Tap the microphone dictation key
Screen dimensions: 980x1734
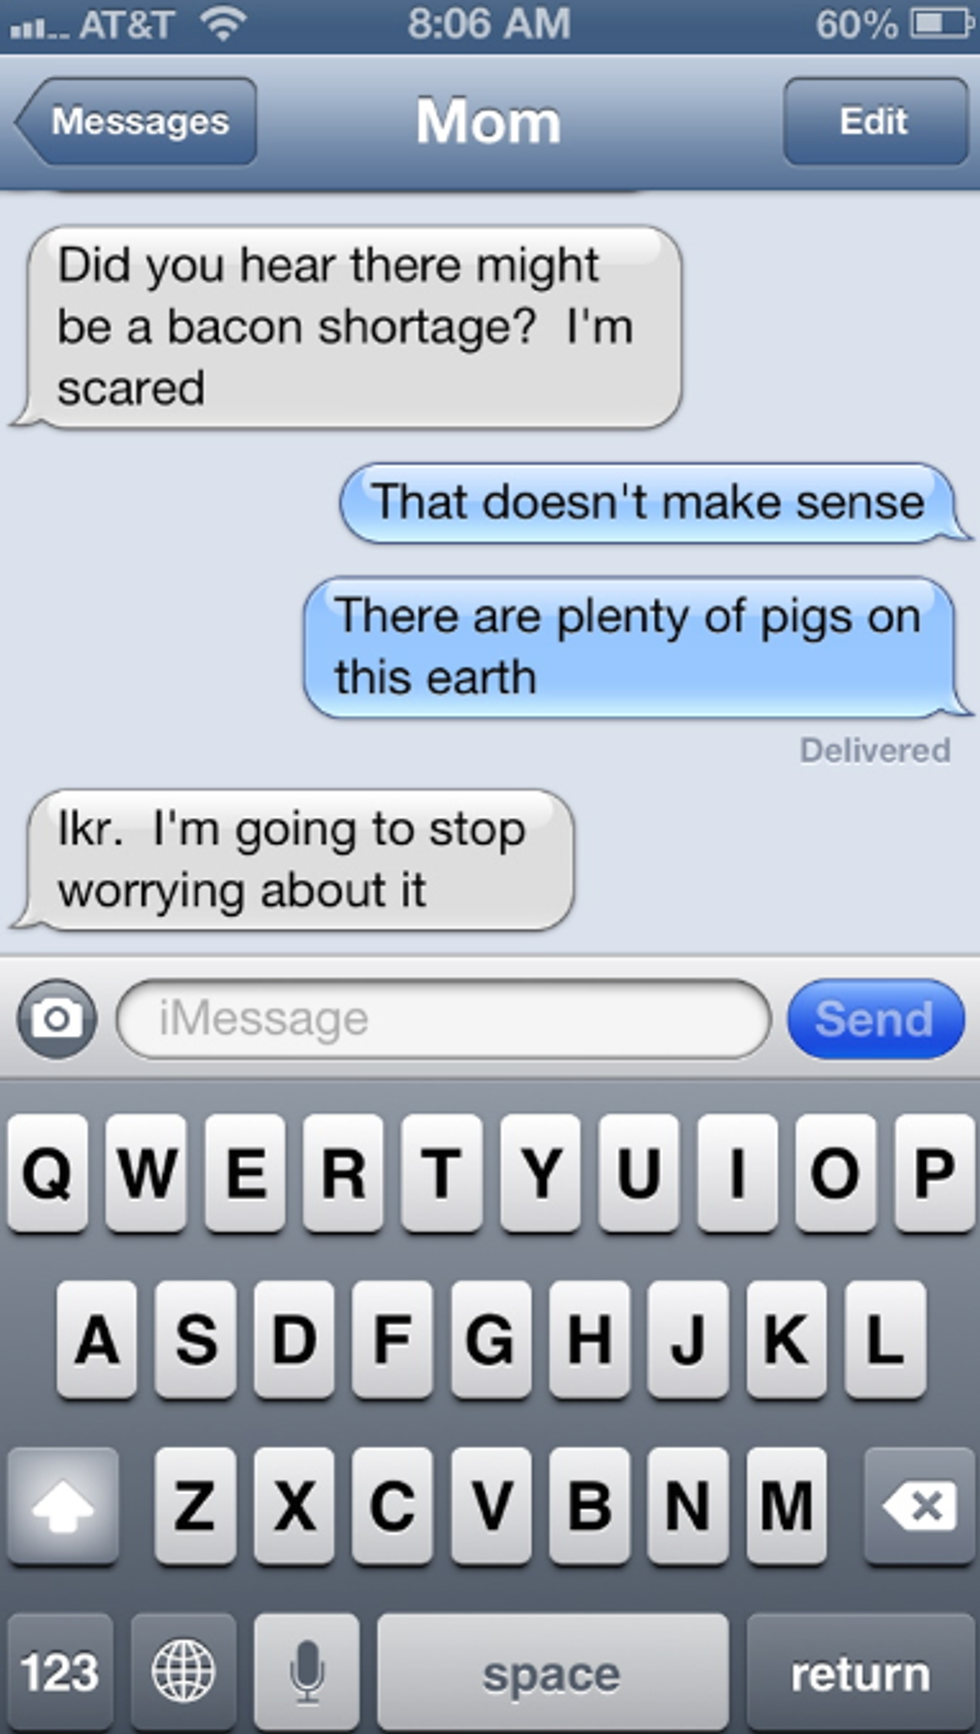306,1672
